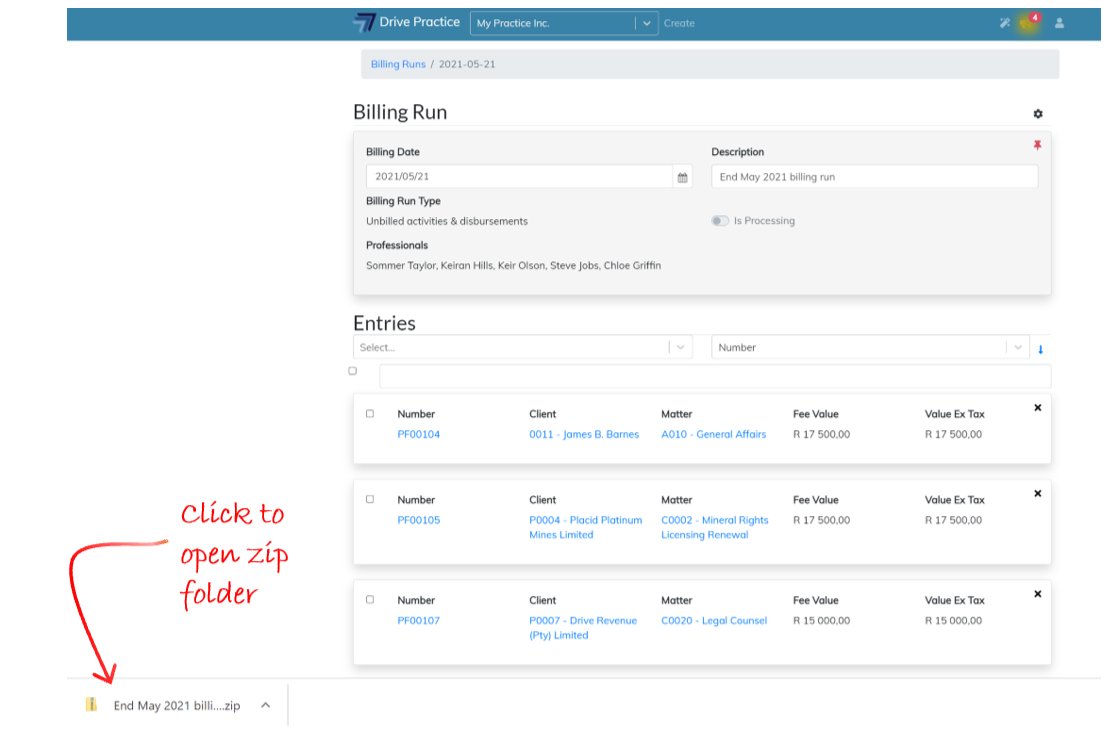
Task: Toggle the blue sort direction arrow
Action: 1040,349
